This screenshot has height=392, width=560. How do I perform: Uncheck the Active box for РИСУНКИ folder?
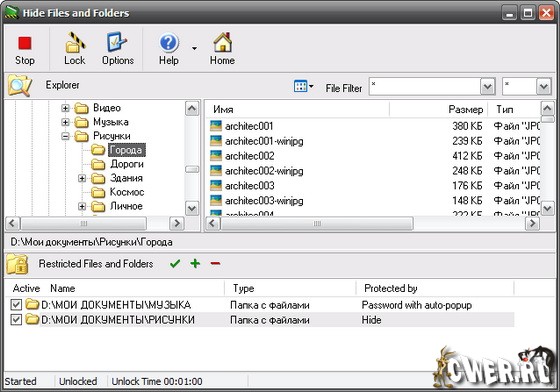(16, 319)
